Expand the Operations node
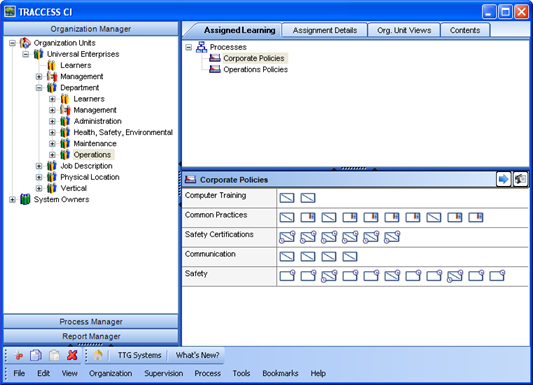Image resolution: width=533 pixels, height=385 pixels. pyautogui.click(x=52, y=155)
